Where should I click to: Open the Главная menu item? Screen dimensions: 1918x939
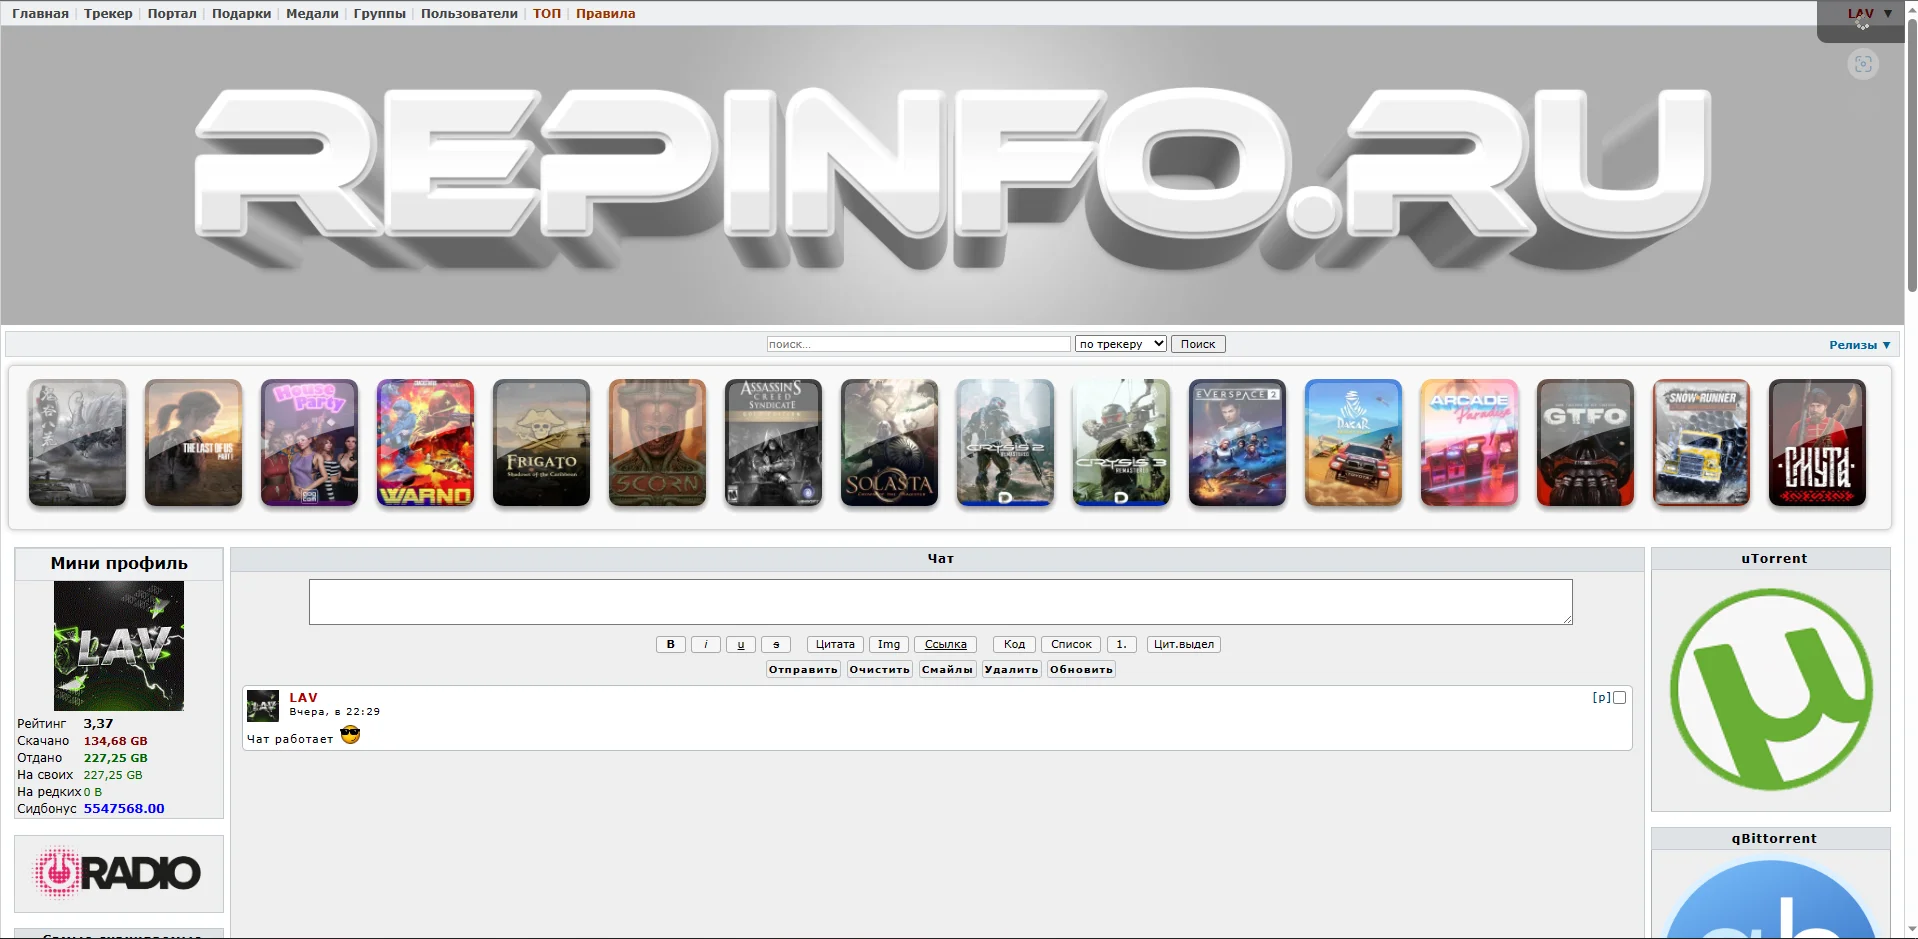[40, 14]
